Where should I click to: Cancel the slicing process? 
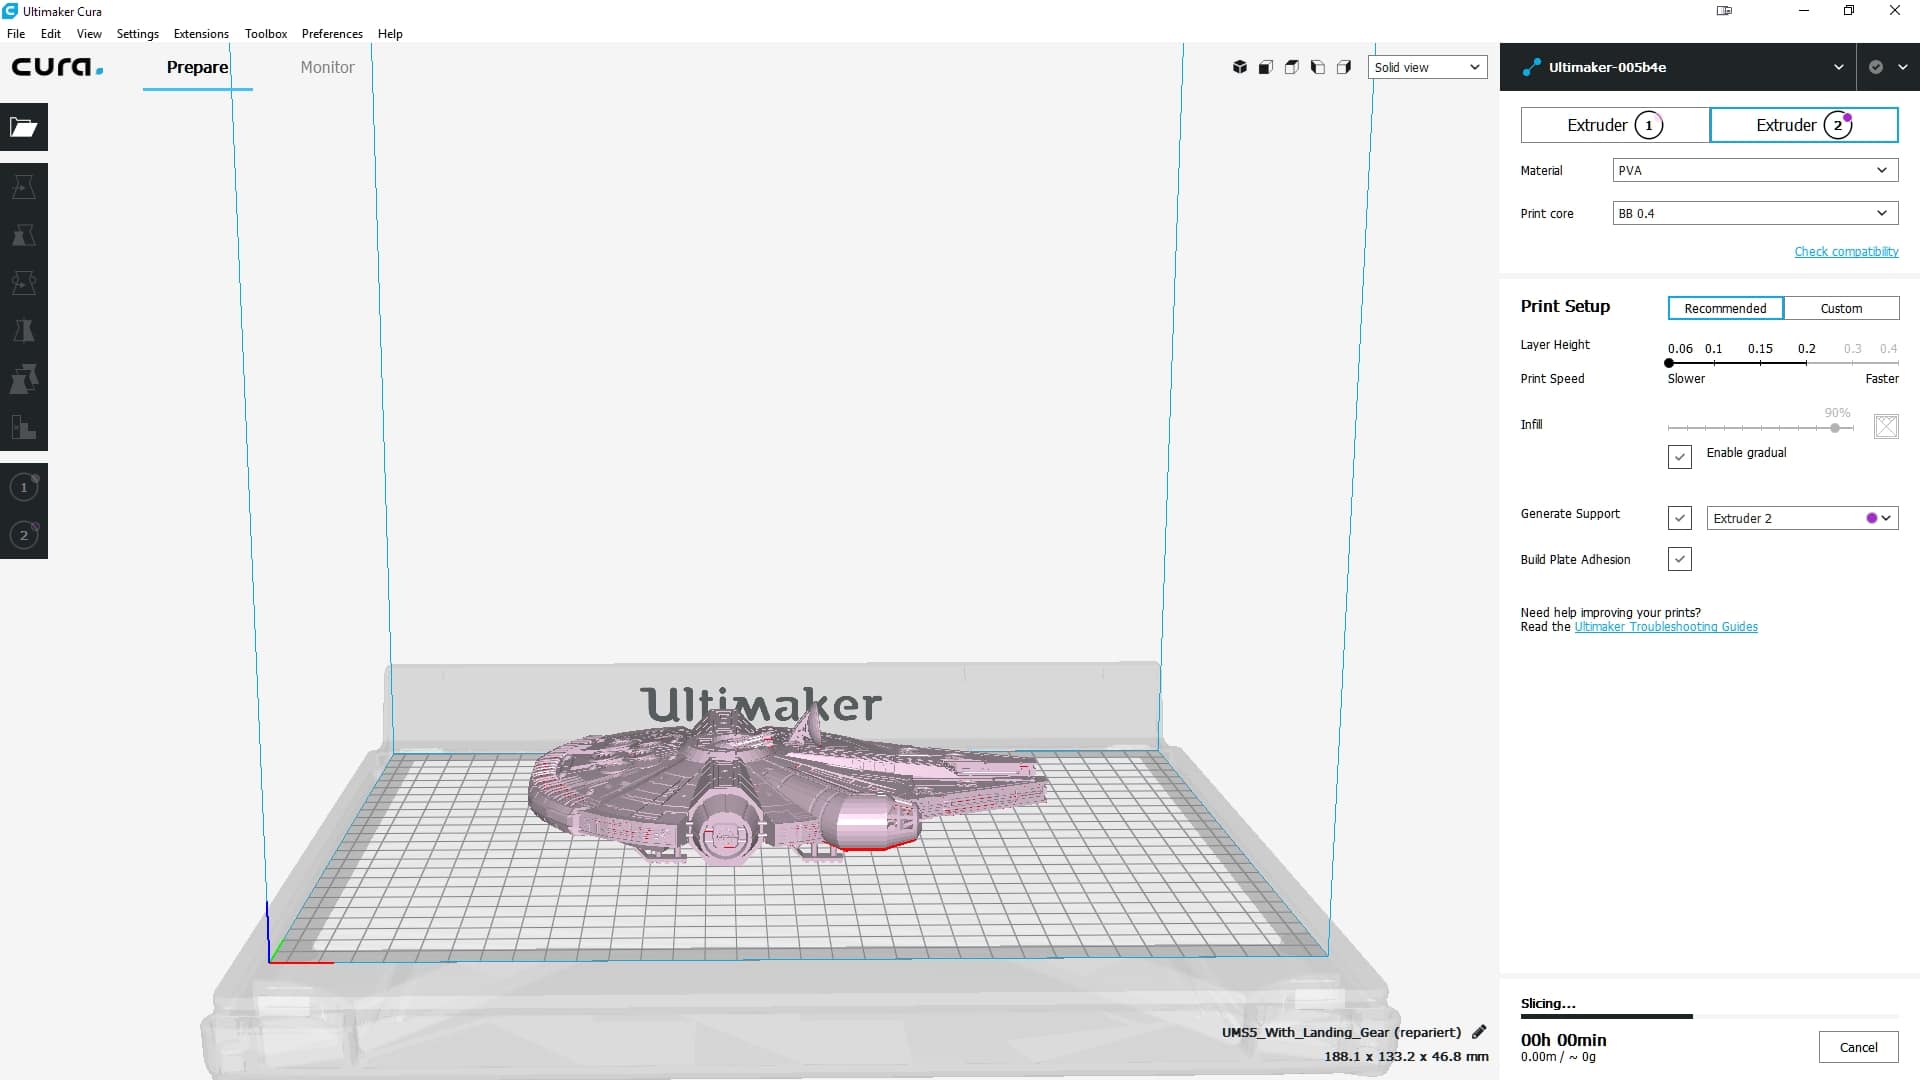pos(1858,1047)
